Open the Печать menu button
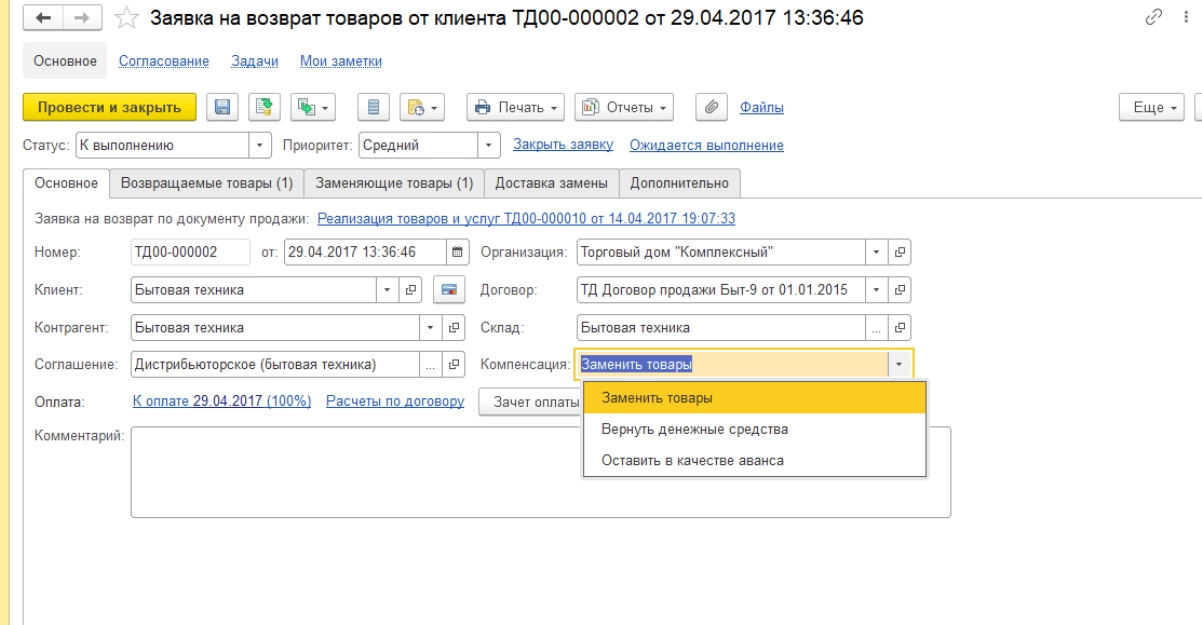1202x625 pixels. click(x=516, y=107)
